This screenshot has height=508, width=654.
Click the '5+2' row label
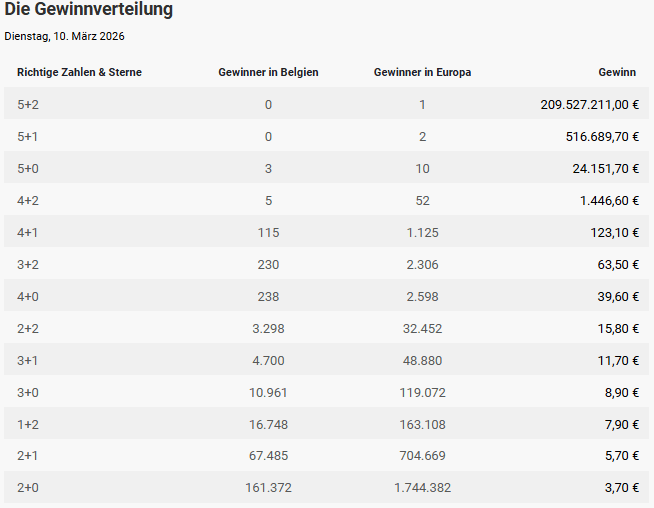tap(30, 105)
